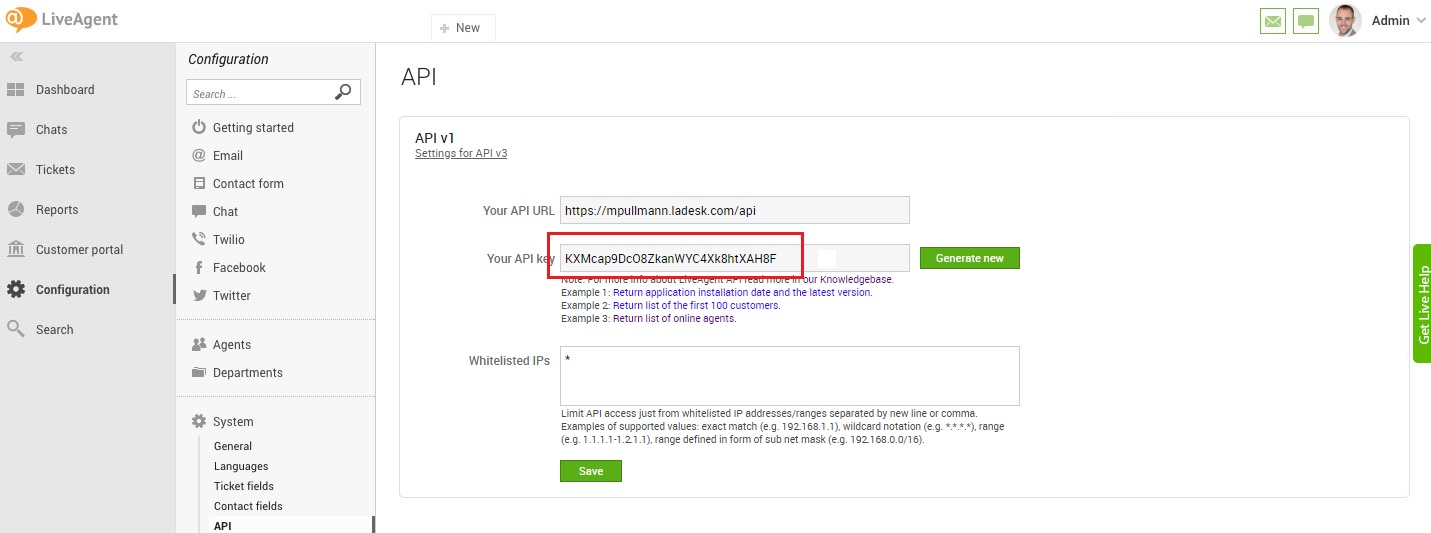Click the Twilio phone icon
The image size is (1431, 533).
click(198, 239)
